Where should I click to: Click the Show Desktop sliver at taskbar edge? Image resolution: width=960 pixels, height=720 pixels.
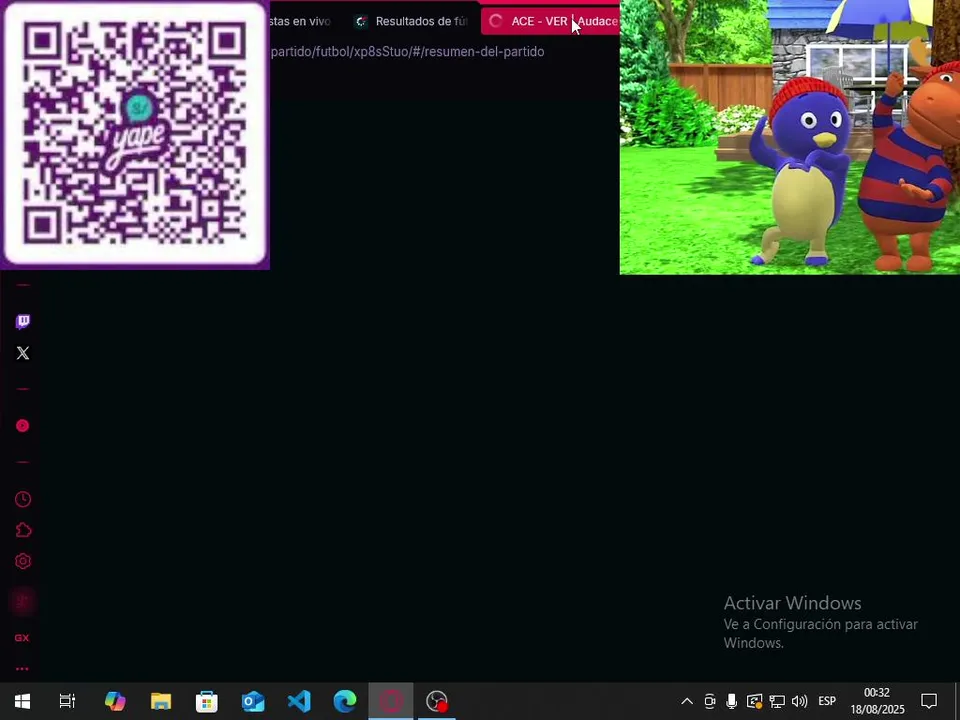point(957,701)
